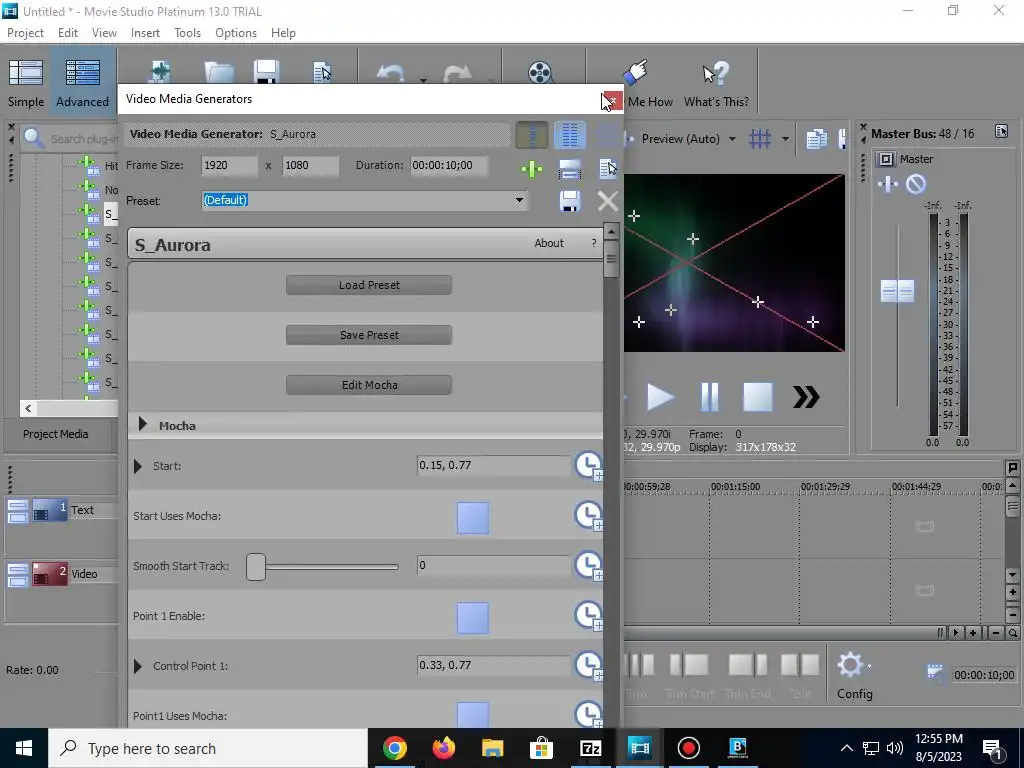Click the green Match Event Length icon

point(532,170)
